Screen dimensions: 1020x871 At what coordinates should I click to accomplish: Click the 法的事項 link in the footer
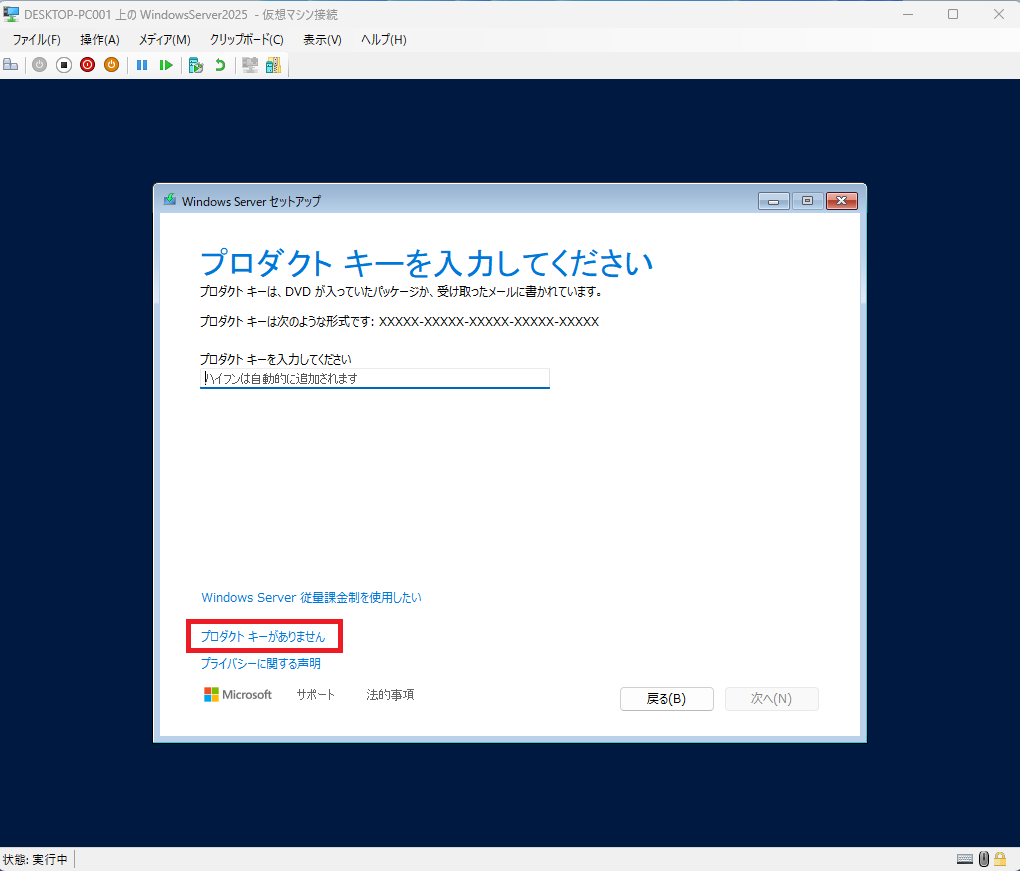click(x=390, y=695)
